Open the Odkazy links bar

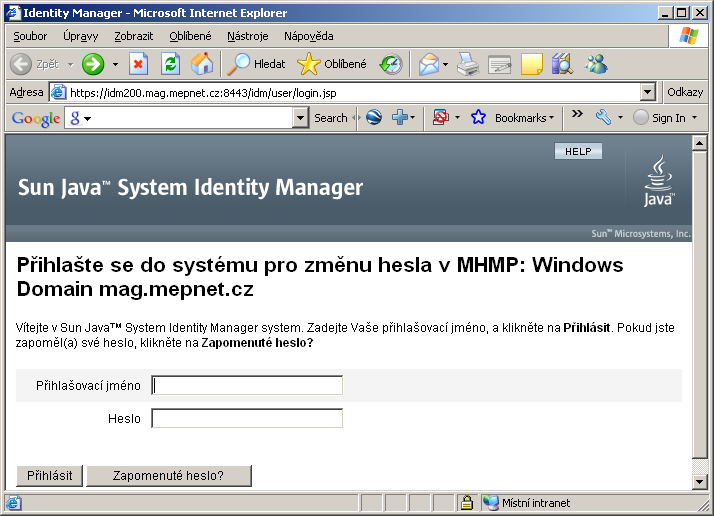point(685,92)
